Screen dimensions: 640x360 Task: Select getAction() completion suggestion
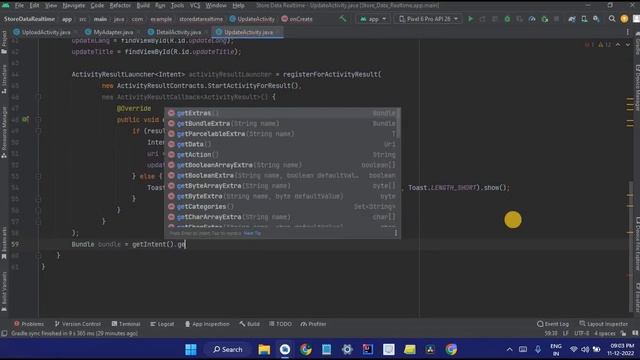pyautogui.click(x=282, y=155)
